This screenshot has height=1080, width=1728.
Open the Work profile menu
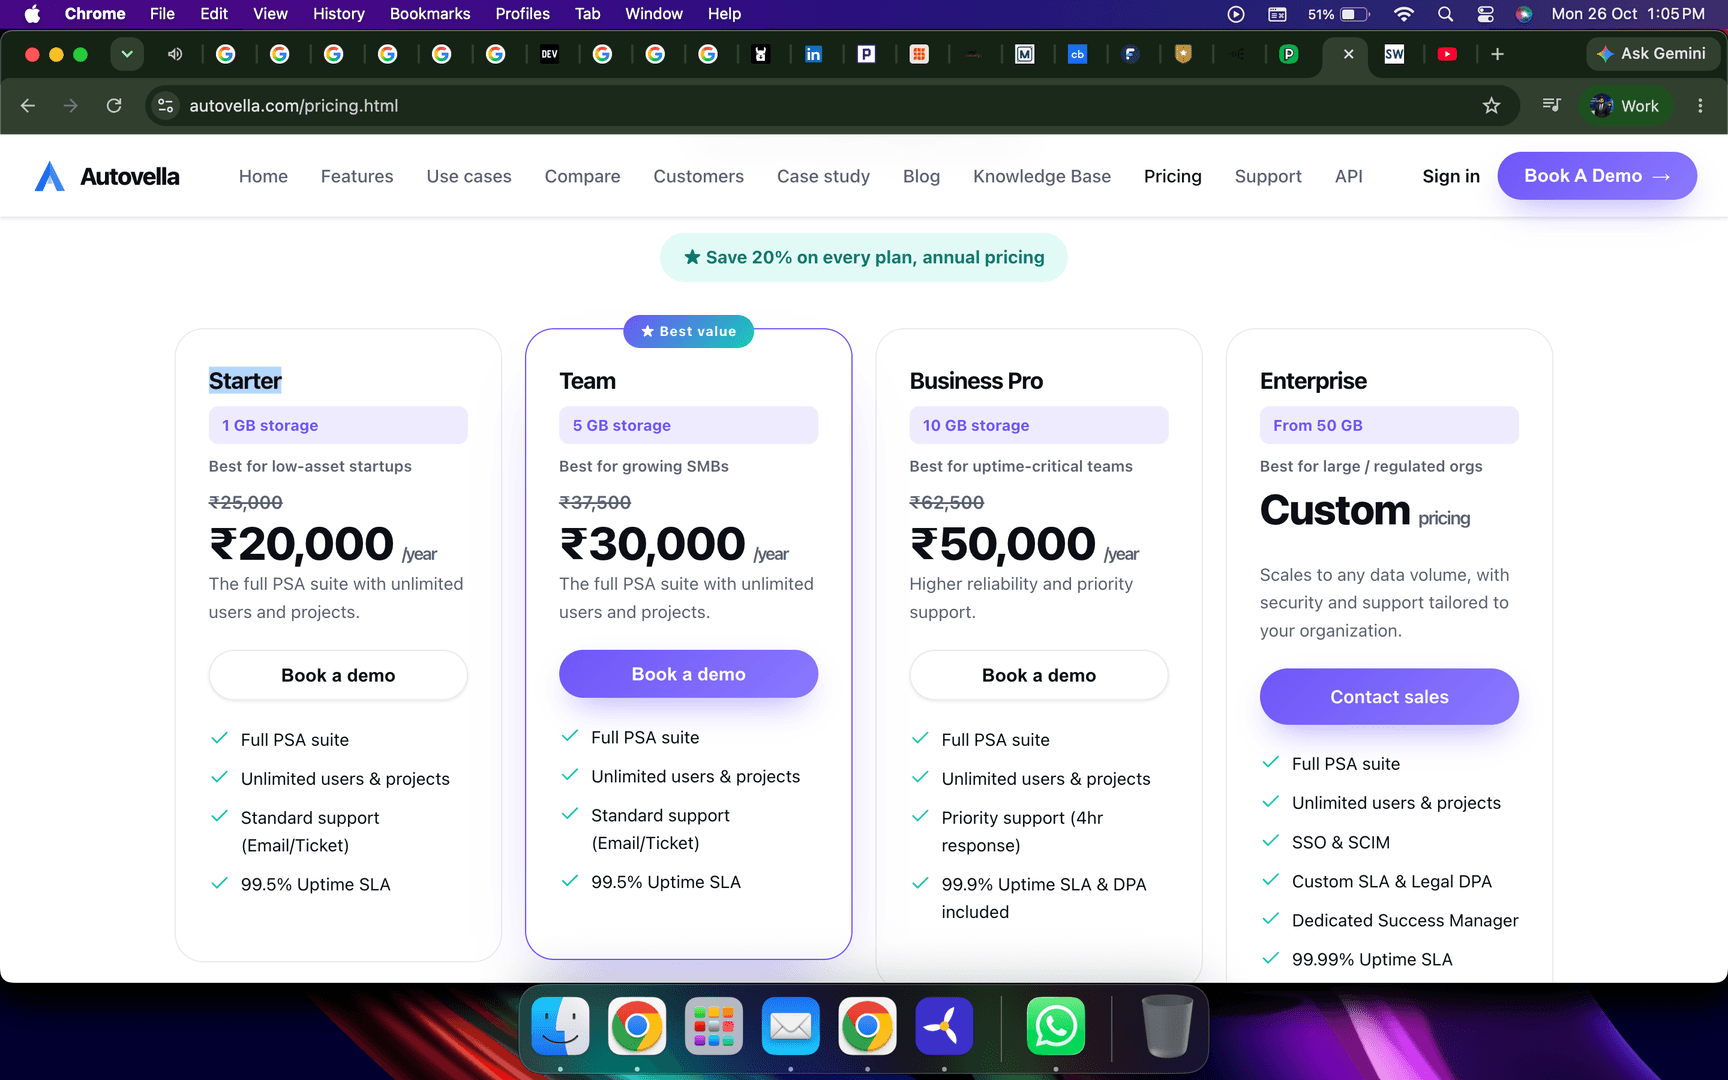pos(1625,106)
